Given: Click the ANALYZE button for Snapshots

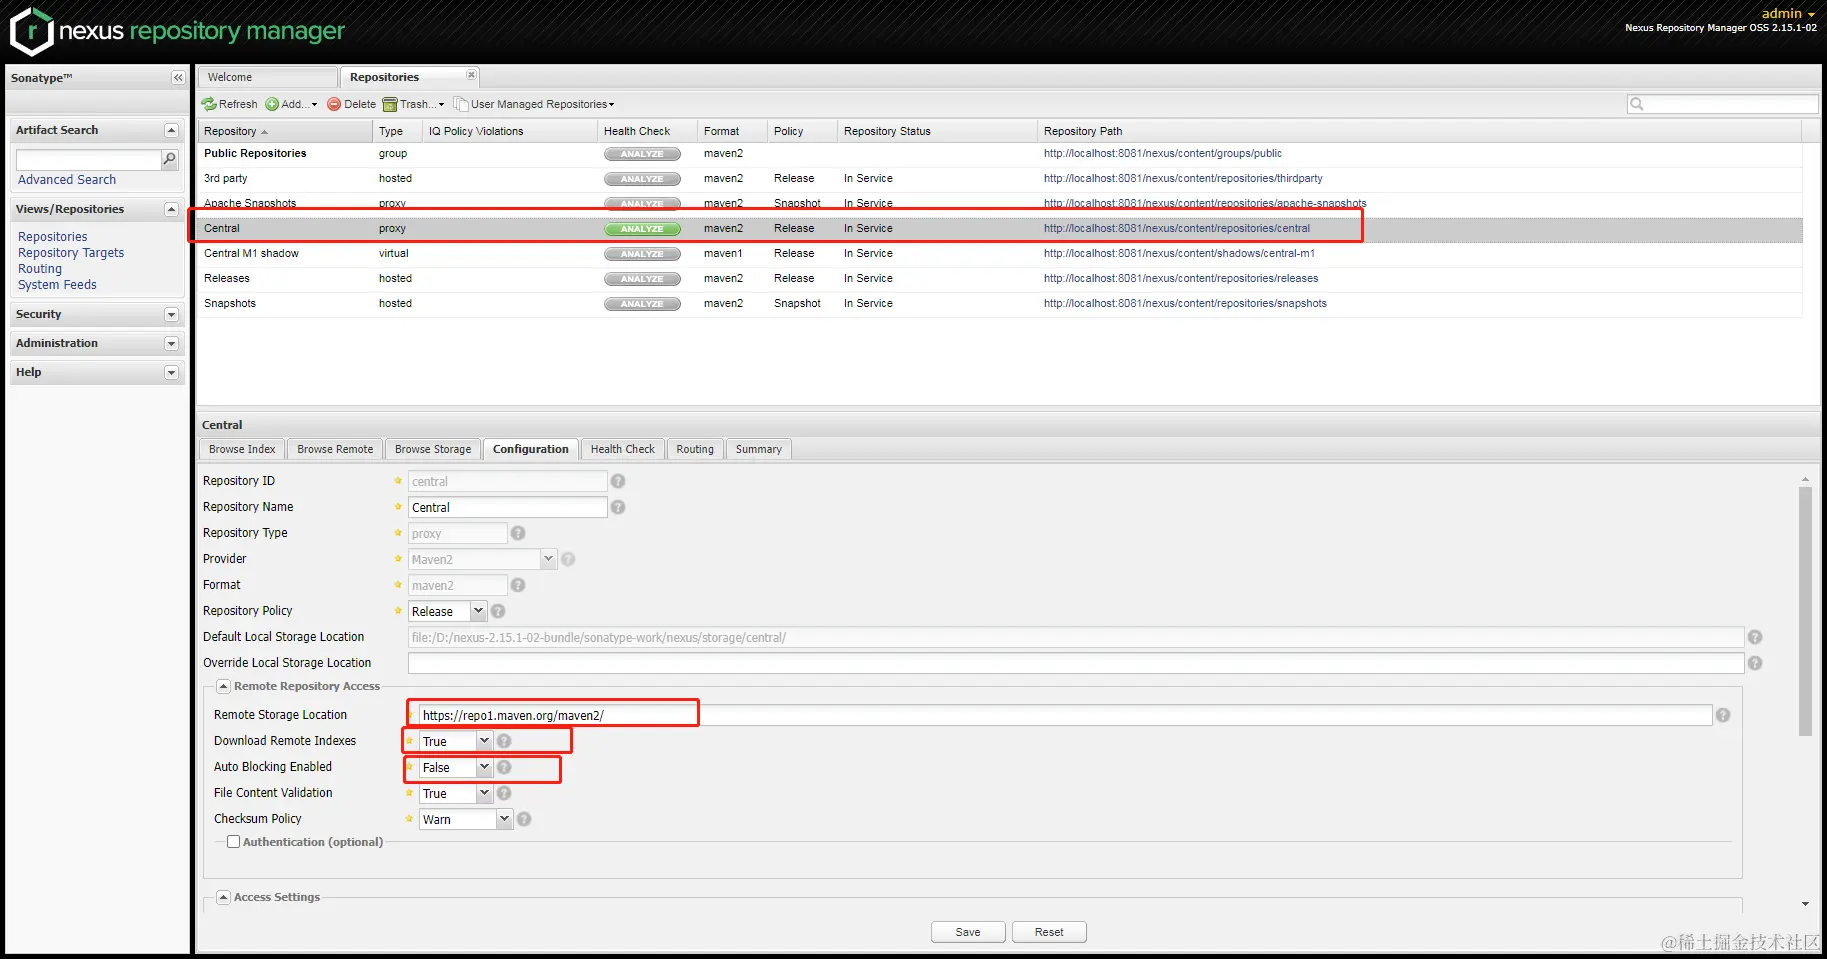Looking at the screenshot, I should click(642, 304).
